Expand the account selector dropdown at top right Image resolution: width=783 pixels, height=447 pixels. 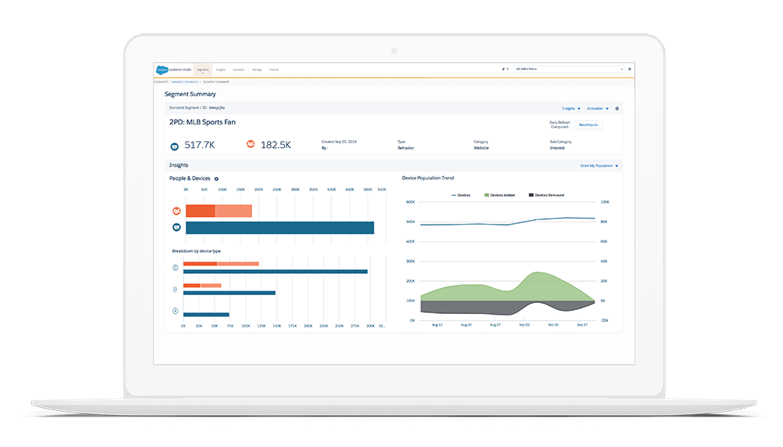569,69
